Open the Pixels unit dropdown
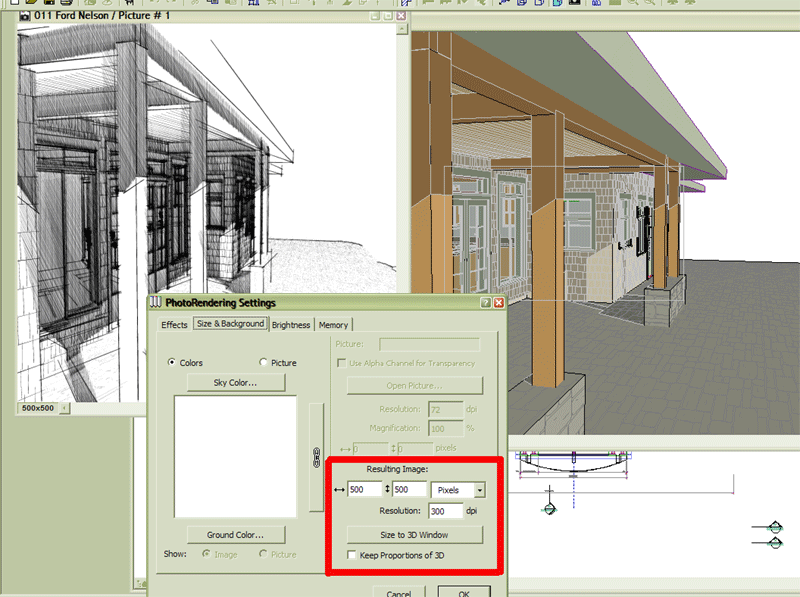The image size is (800, 597). (481, 489)
